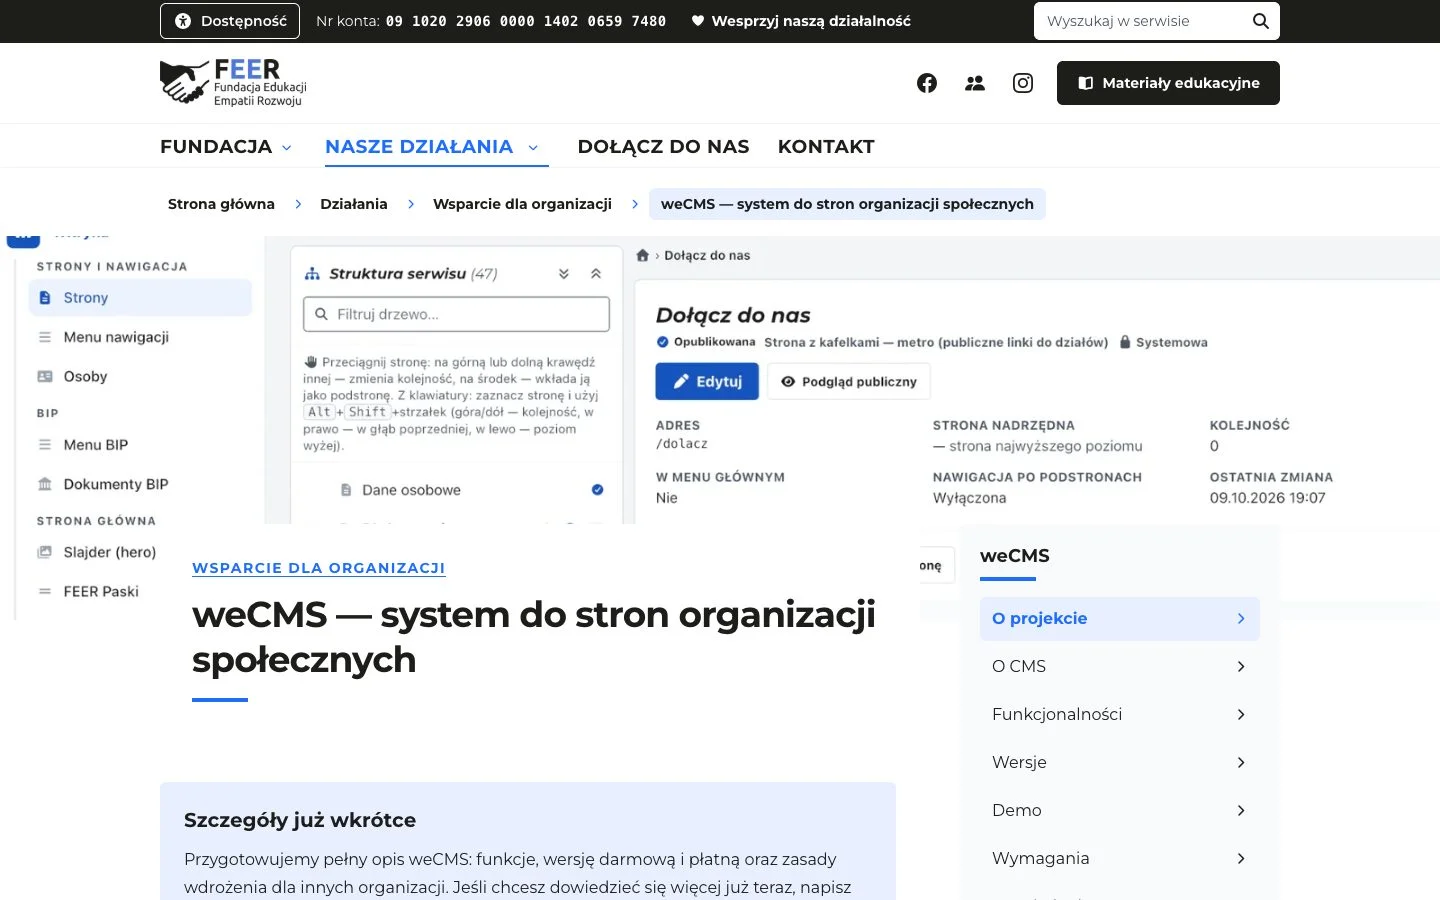Viewport: 1440px width, 900px height.
Task: Click the search magnifier icon
Action: click(x=1261, y=21)
